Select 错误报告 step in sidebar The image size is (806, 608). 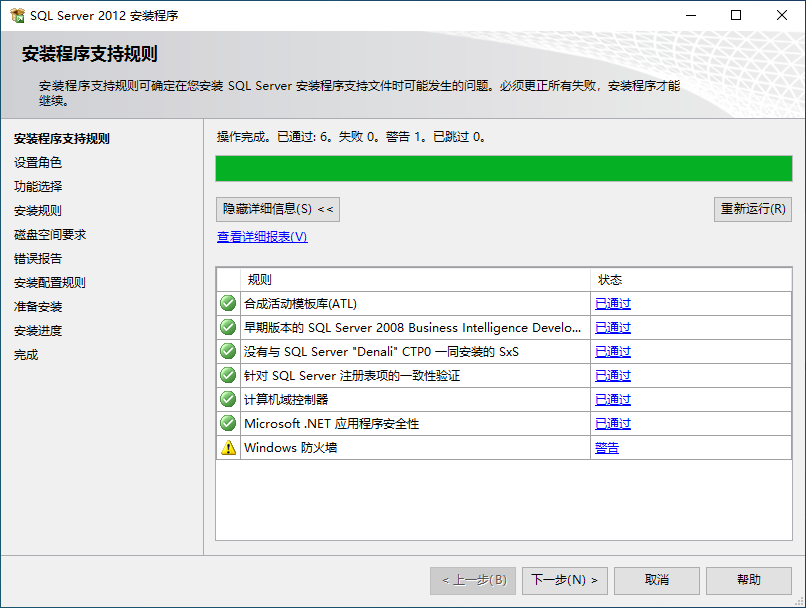coord(38,259)
